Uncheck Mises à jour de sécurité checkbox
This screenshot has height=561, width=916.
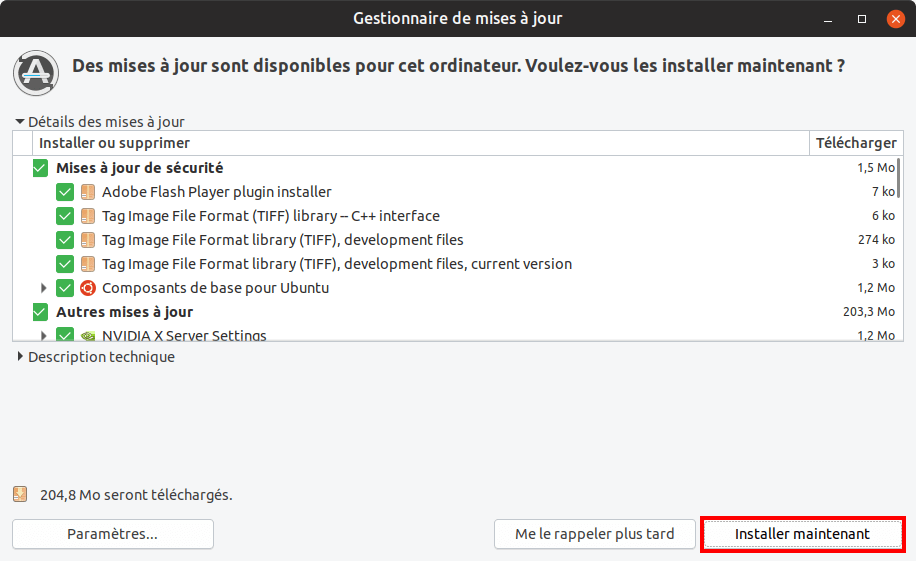[40, 168]
